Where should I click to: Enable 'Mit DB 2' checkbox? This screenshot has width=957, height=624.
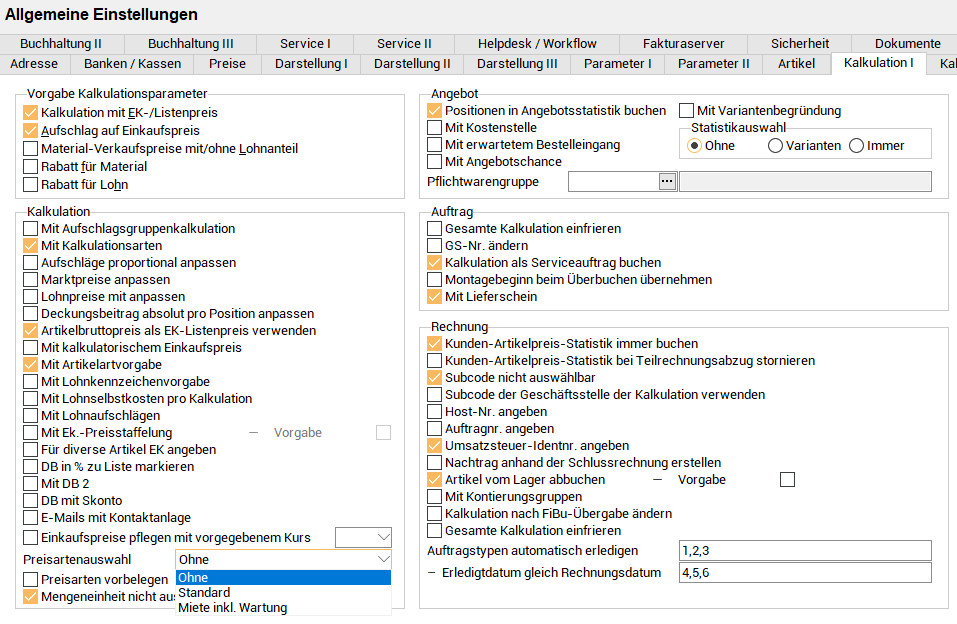pos(31,484)
